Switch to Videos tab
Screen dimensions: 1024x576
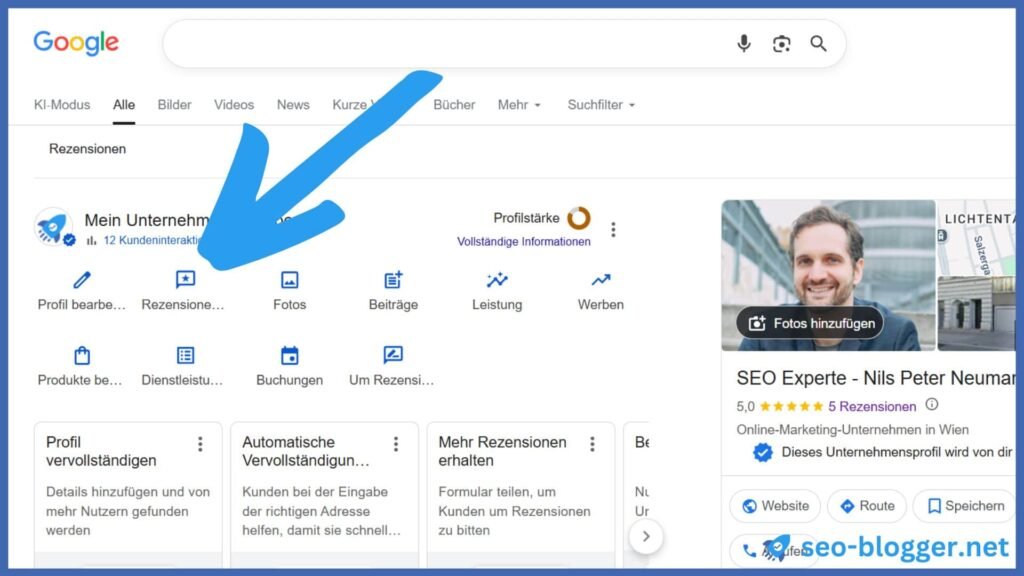click(x=234, y=105)
